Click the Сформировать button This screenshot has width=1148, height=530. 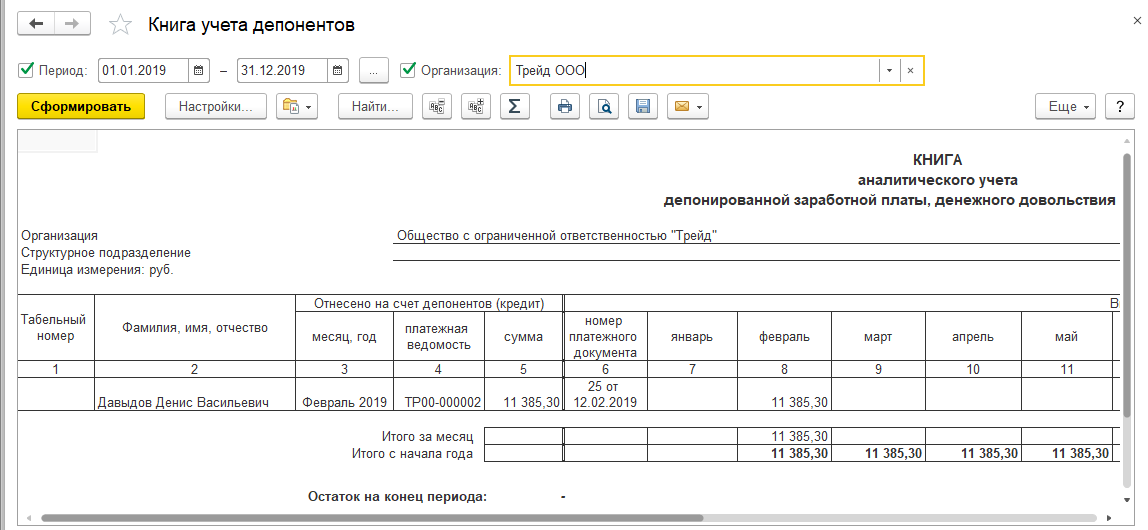point(81,106)
